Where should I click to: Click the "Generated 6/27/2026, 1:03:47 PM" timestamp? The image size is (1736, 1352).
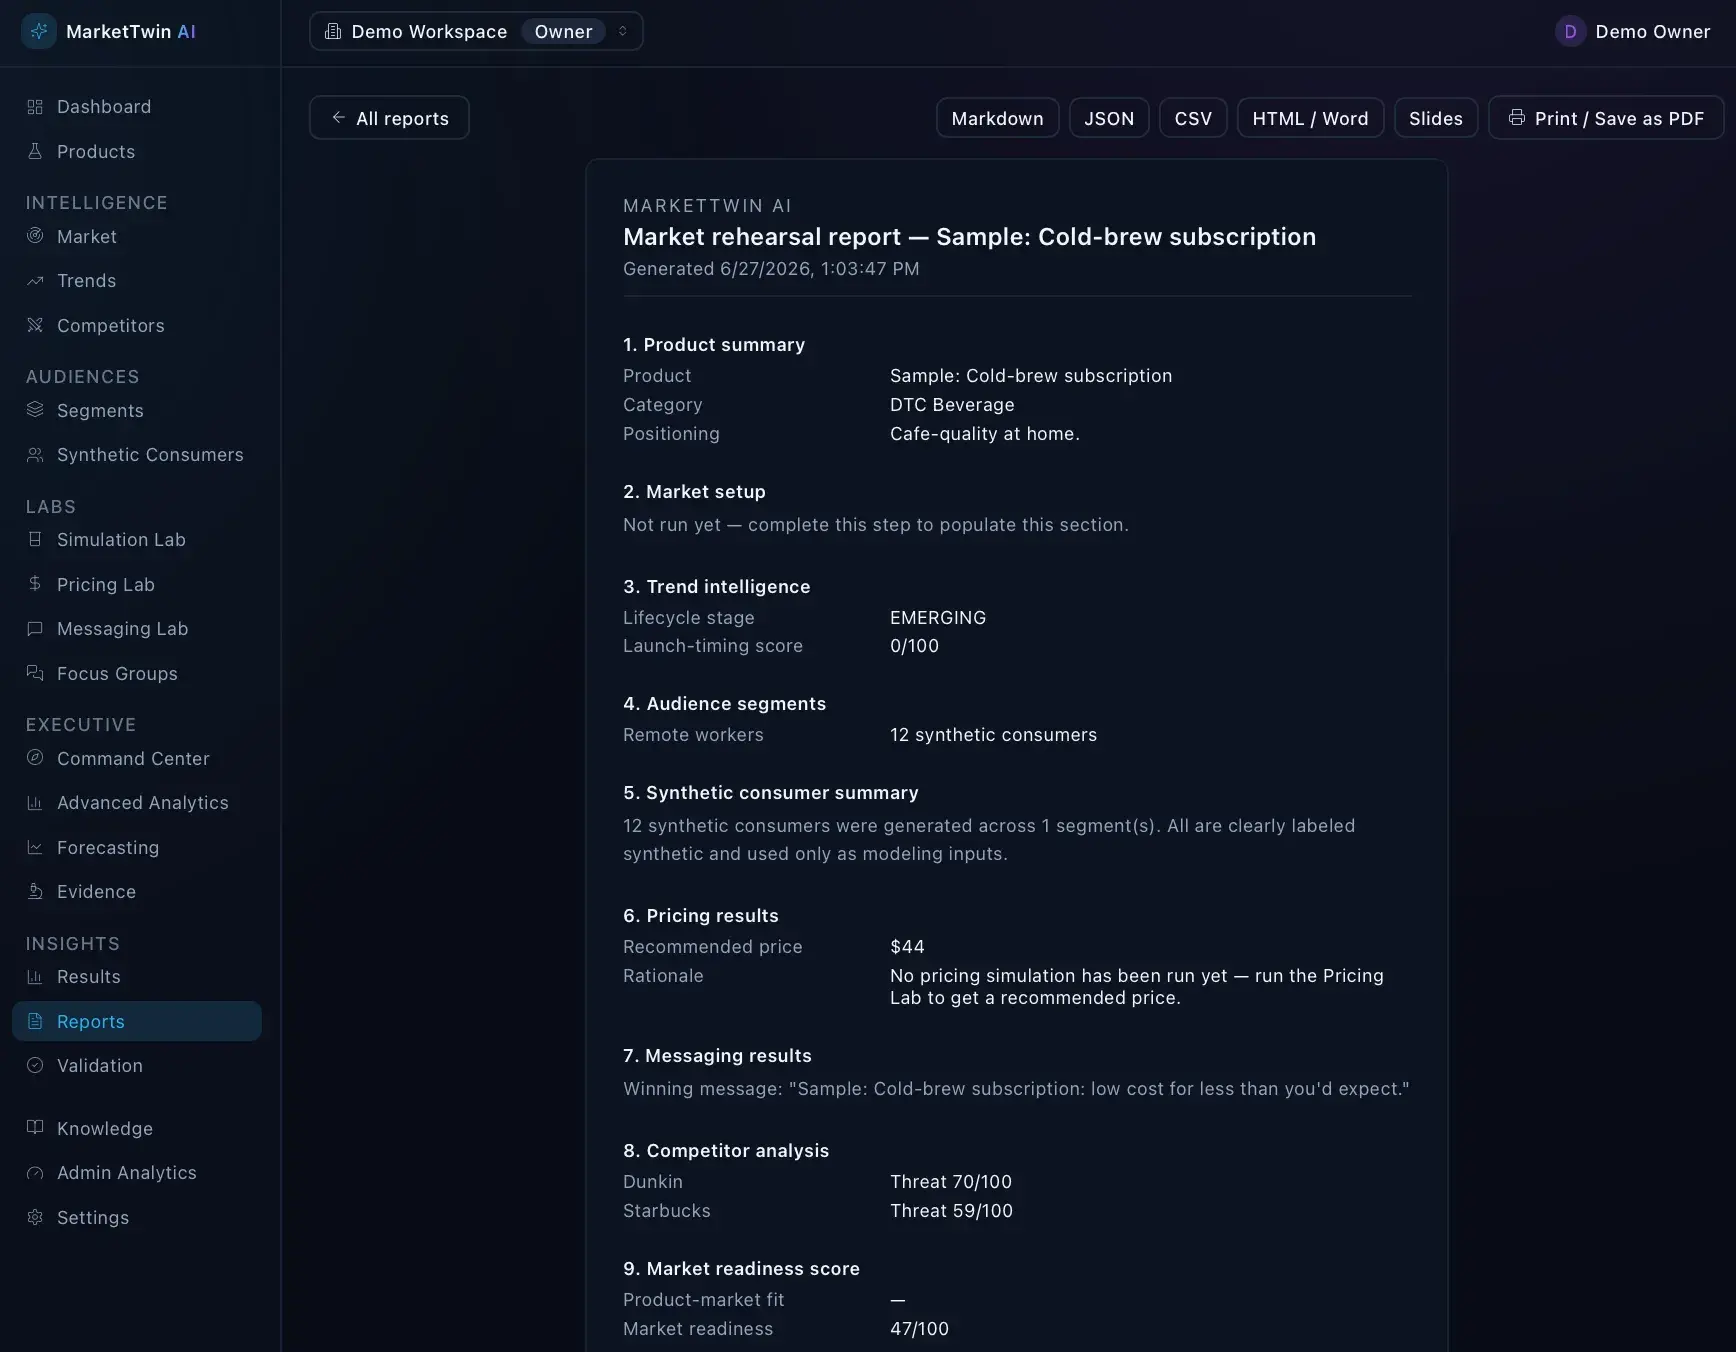coord(771,269)
